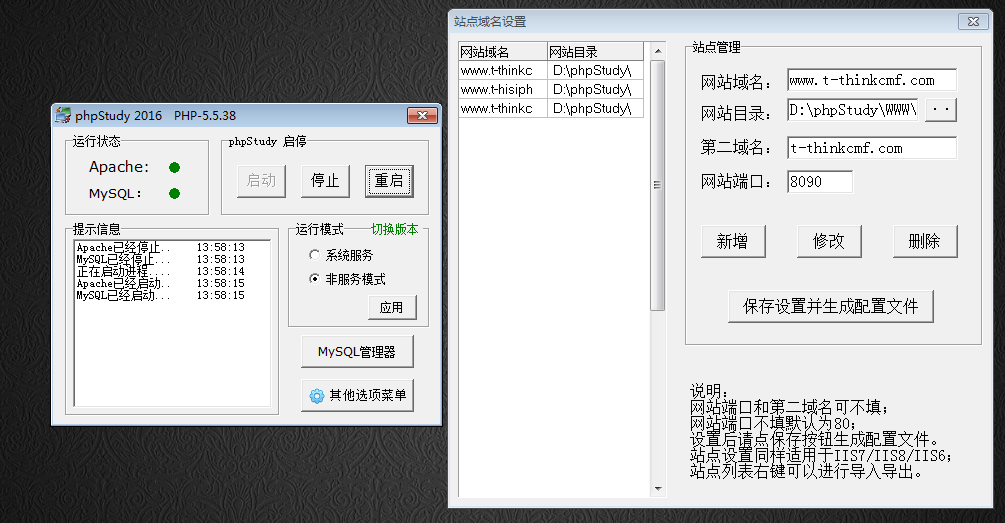Click log line Apache已经停止 13:58:13
The height and width of the screenshot is (523, 1005).
(x=160, y=247)
